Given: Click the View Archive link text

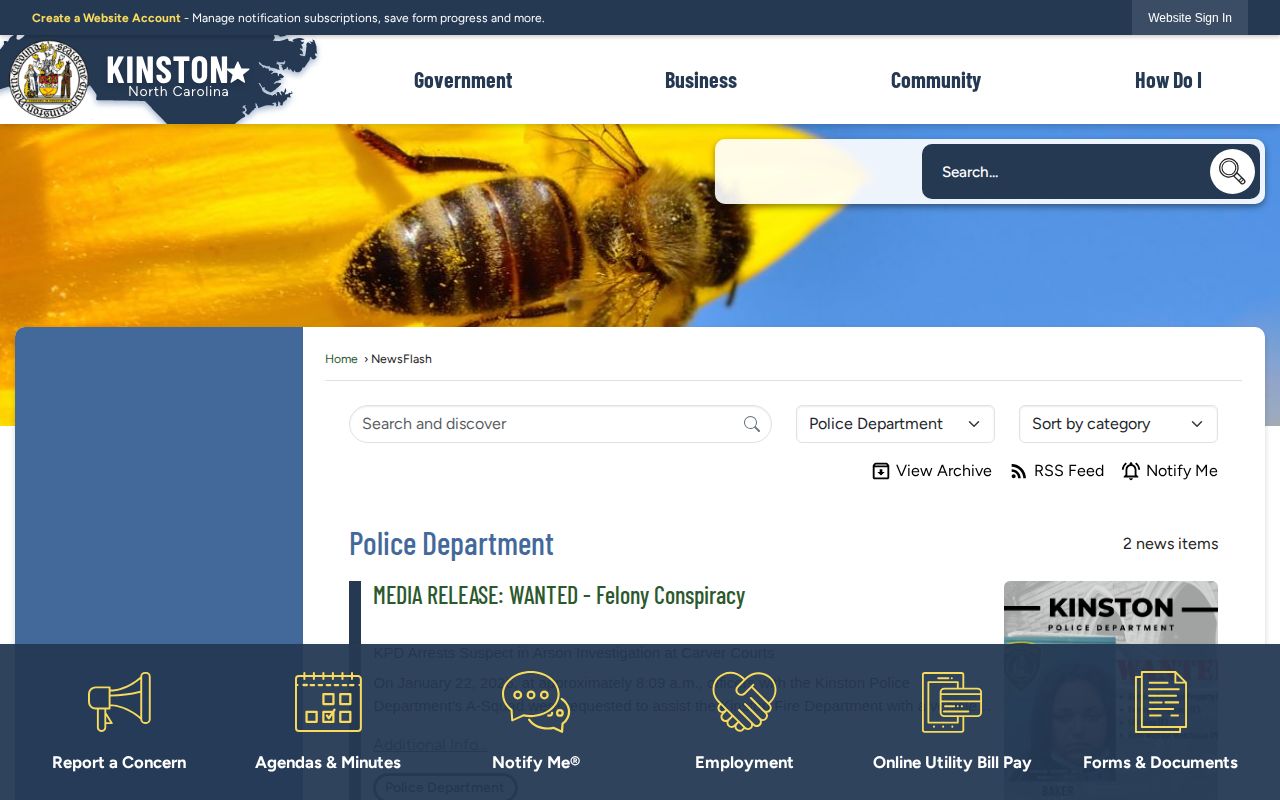Looking at the screenshot, I should point(944,471).
